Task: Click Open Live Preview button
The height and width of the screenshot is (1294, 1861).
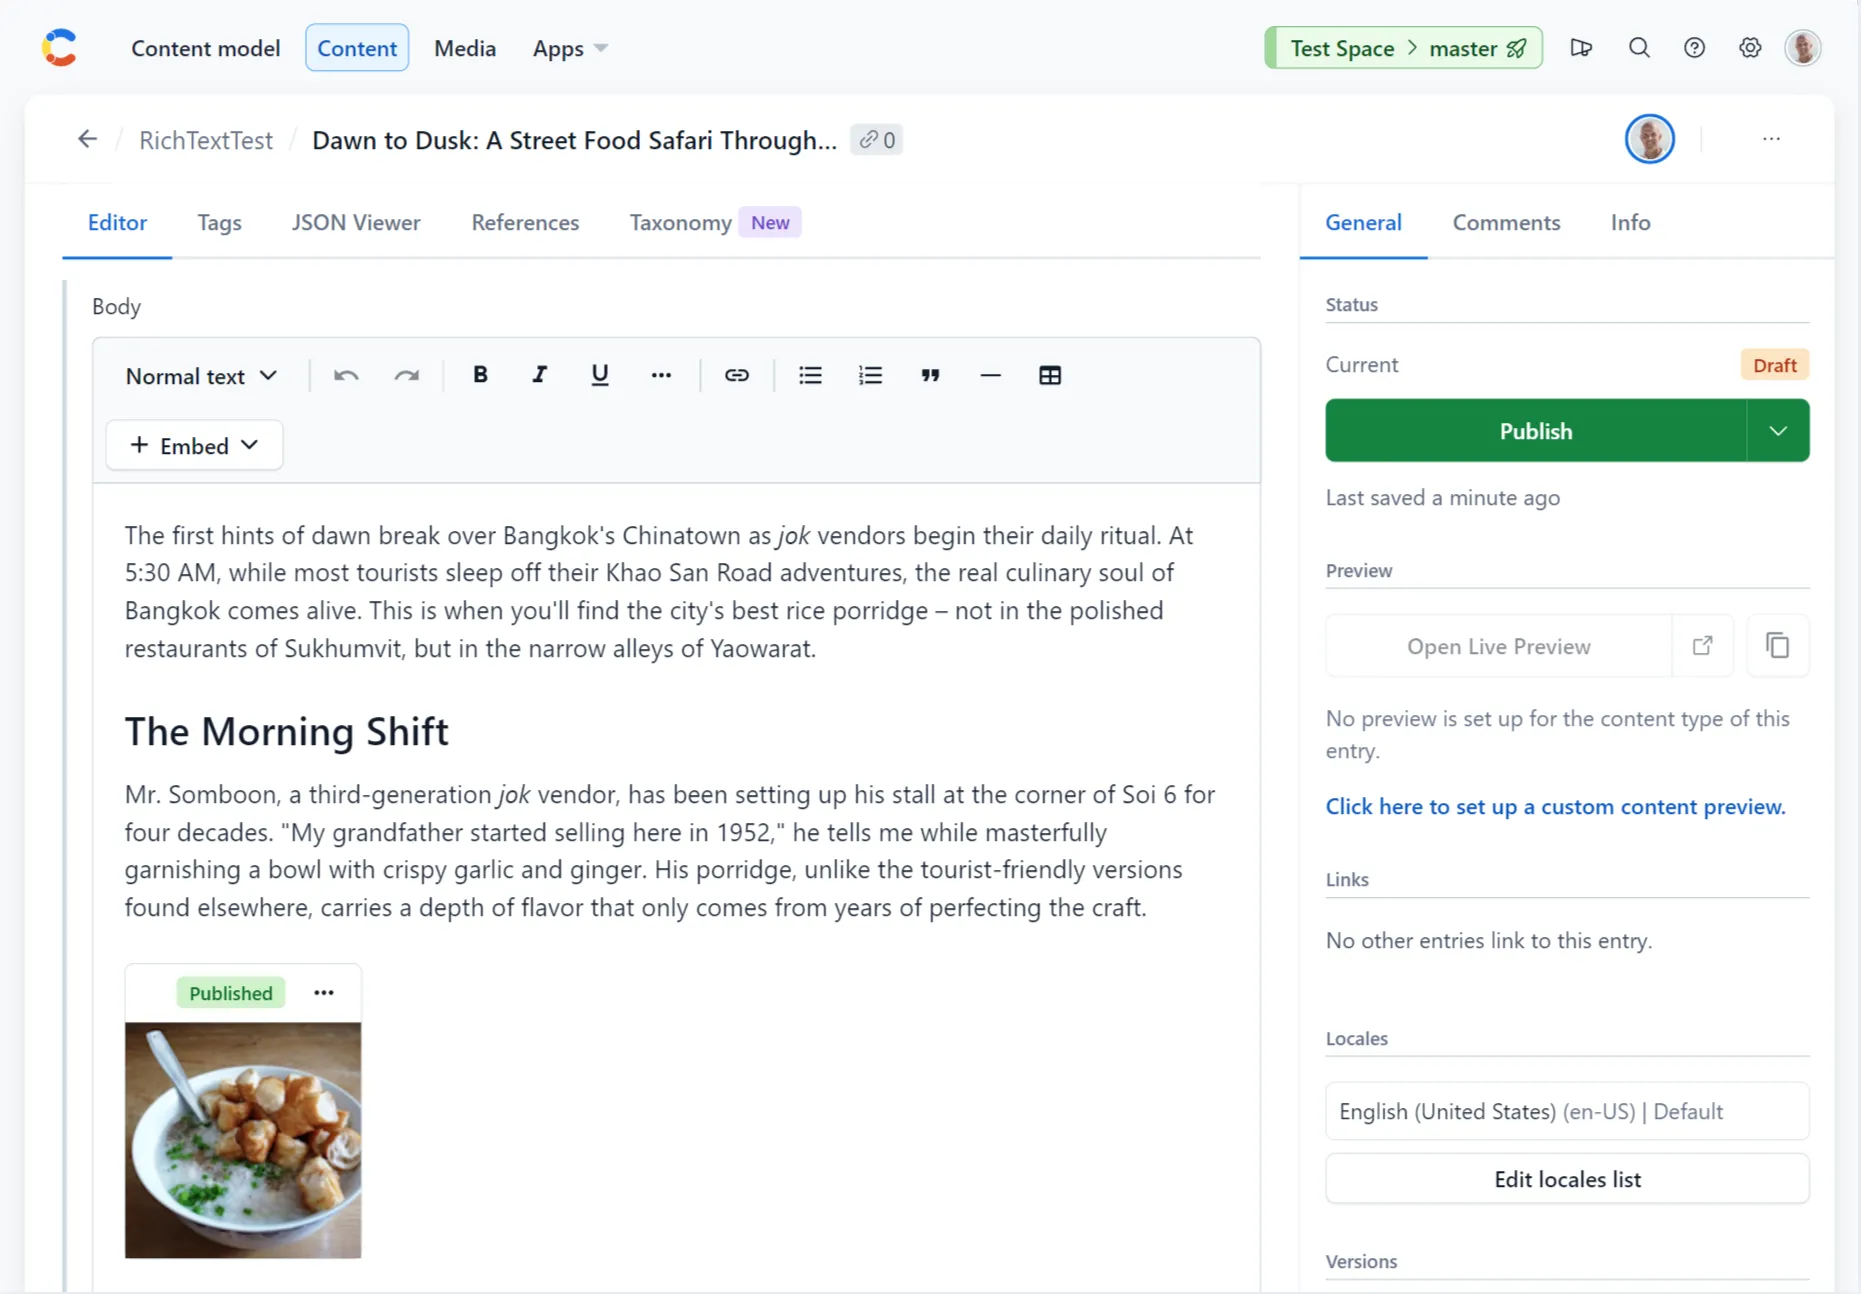Action: [x=1498, y=646]
